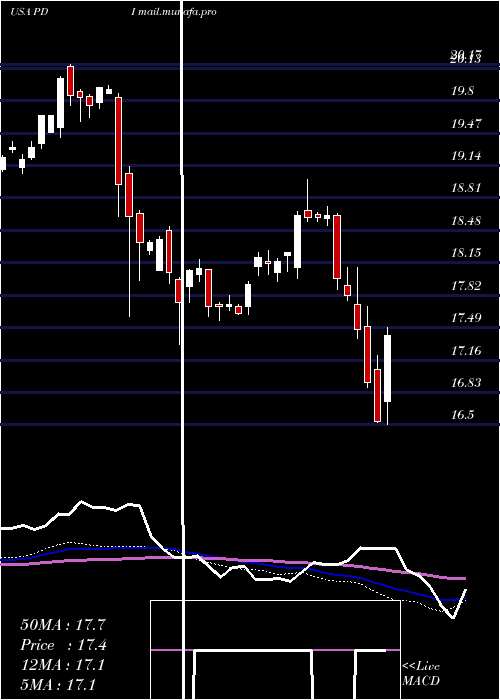The width and height of the screenshot is (500, 700).
Task: Click the 'I mail.munafa.pro' watermark text
Action: pos(174,12)
